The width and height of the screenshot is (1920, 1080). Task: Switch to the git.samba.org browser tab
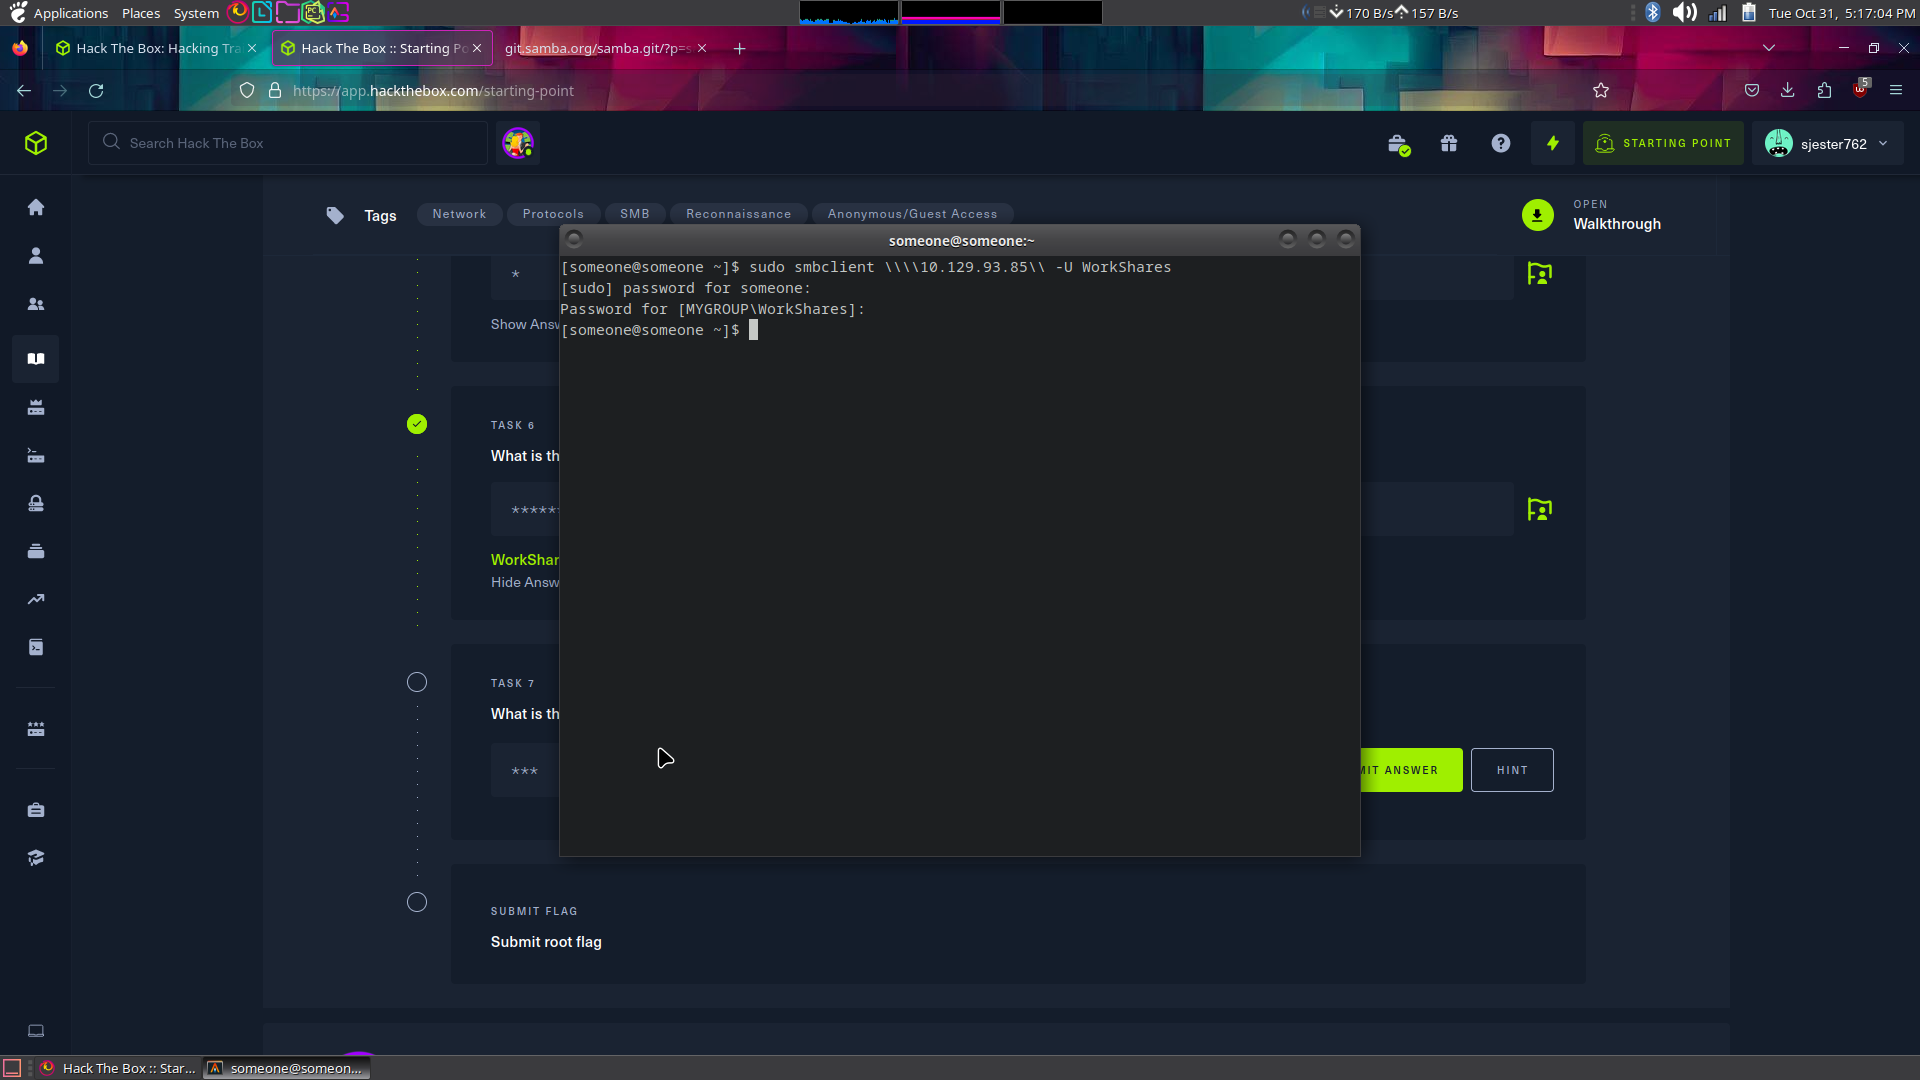tap(597, 48)
